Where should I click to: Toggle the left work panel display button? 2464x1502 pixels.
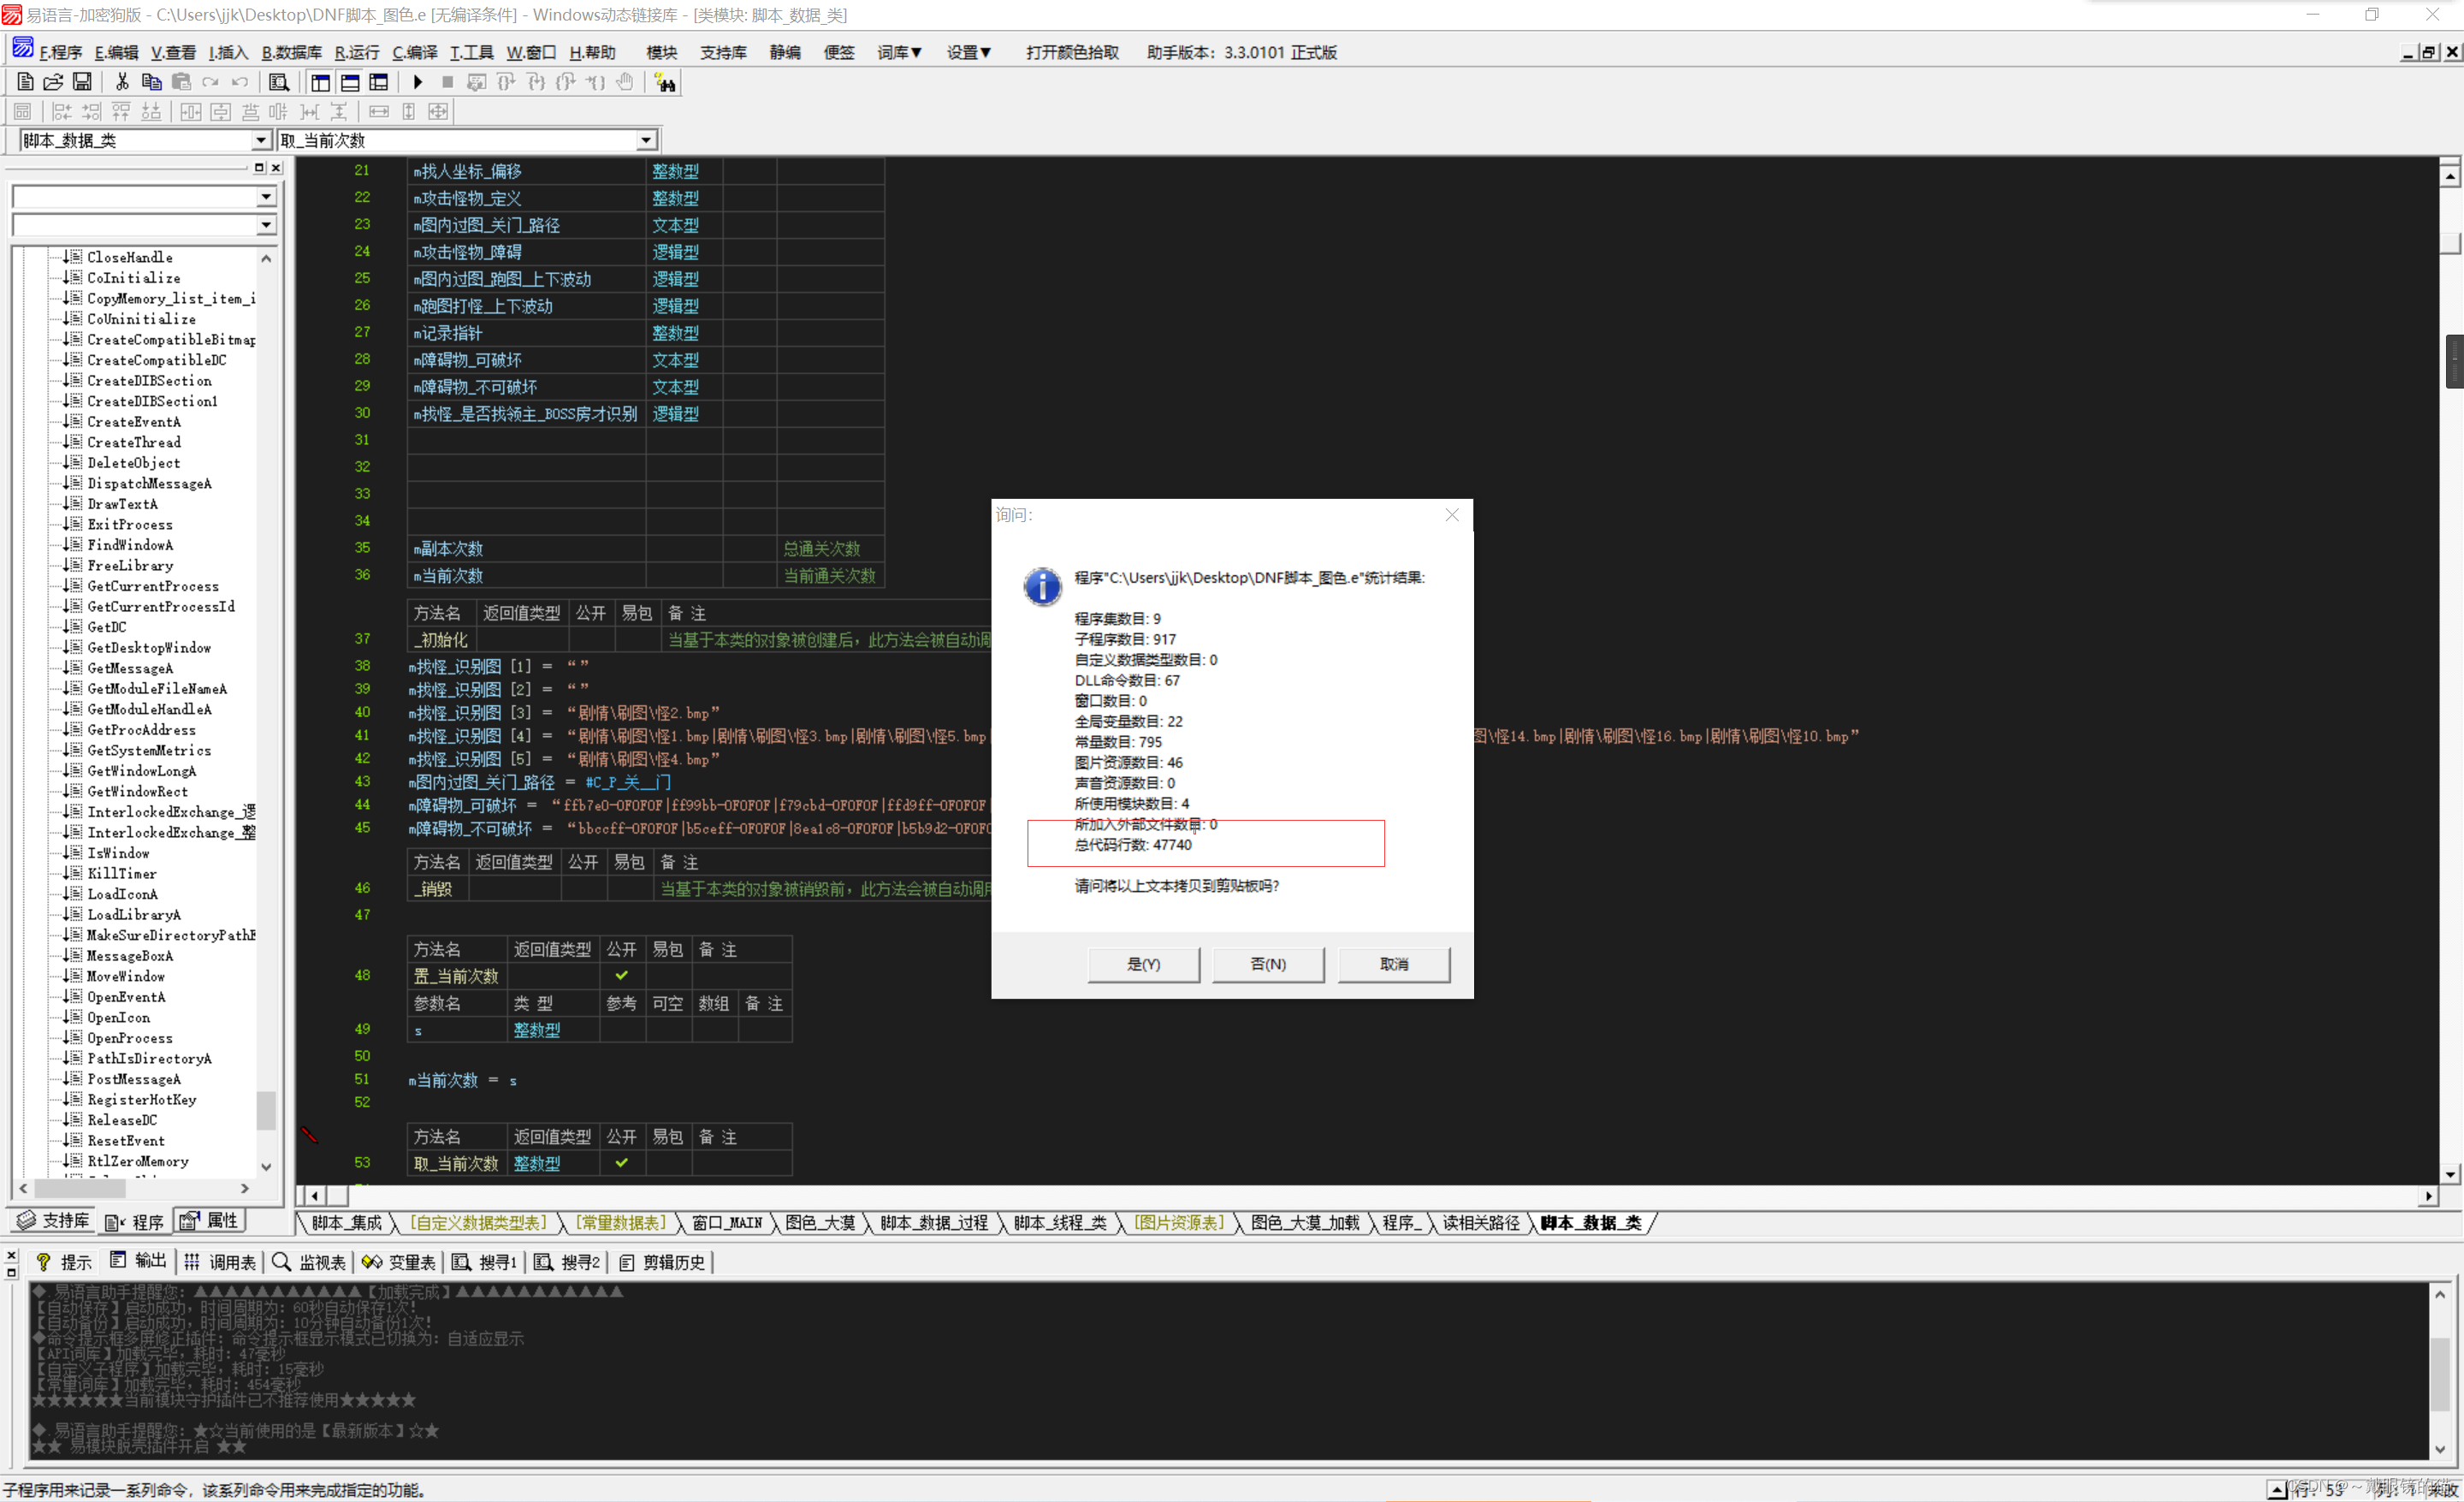pyautogui.click(x=320, y=82)
